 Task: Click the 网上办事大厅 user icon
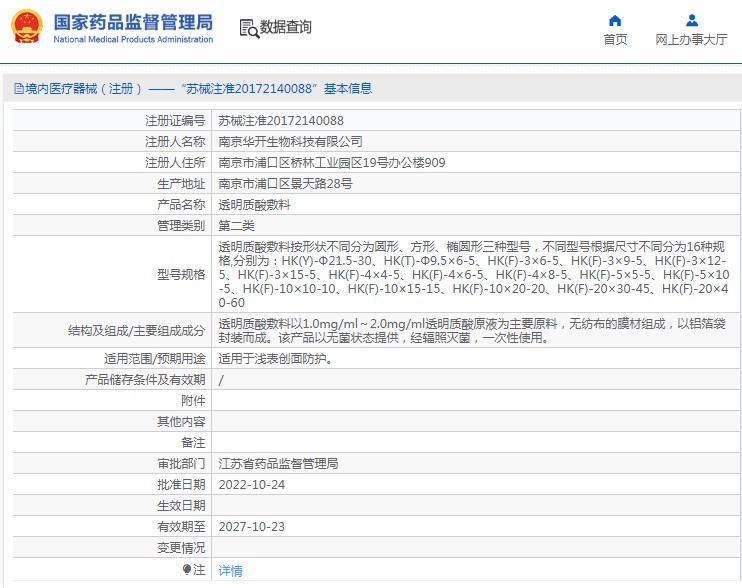click(691, 20)
